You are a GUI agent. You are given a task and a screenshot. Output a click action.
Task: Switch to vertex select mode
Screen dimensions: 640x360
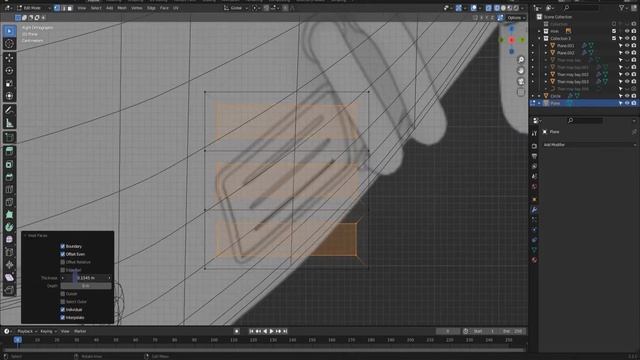(57, 8)
